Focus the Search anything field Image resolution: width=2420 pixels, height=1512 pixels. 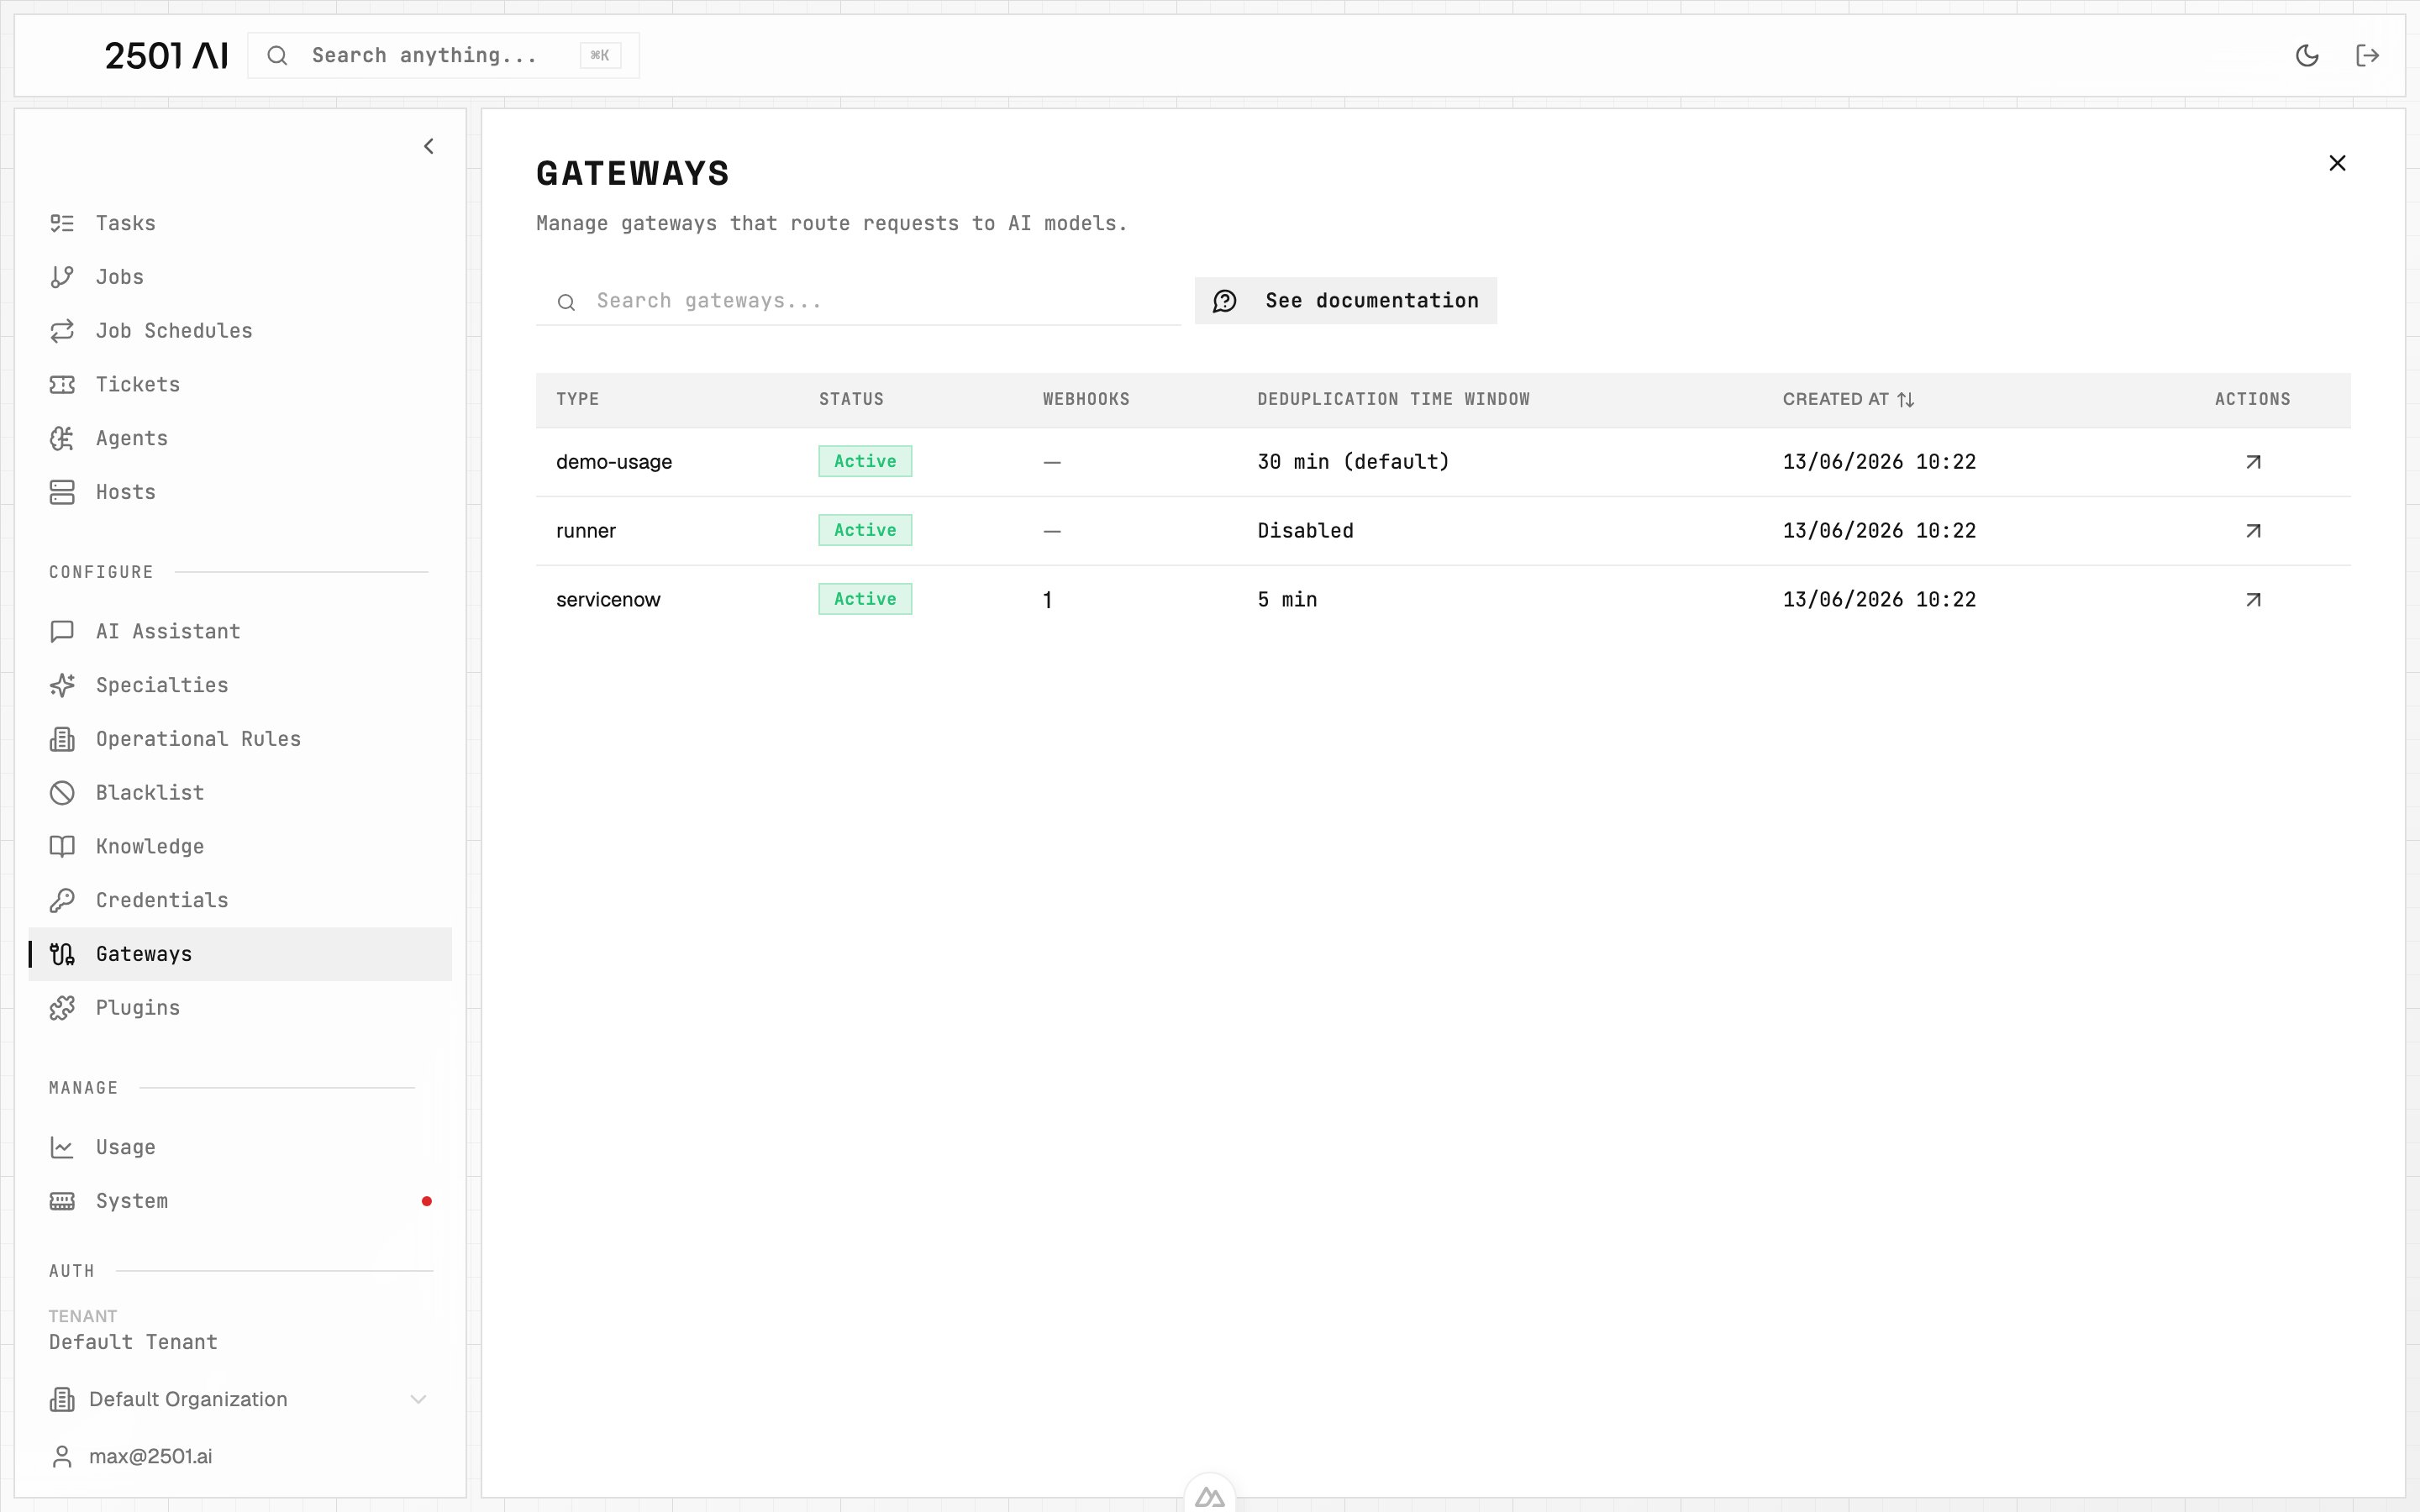tap(443, 55)
